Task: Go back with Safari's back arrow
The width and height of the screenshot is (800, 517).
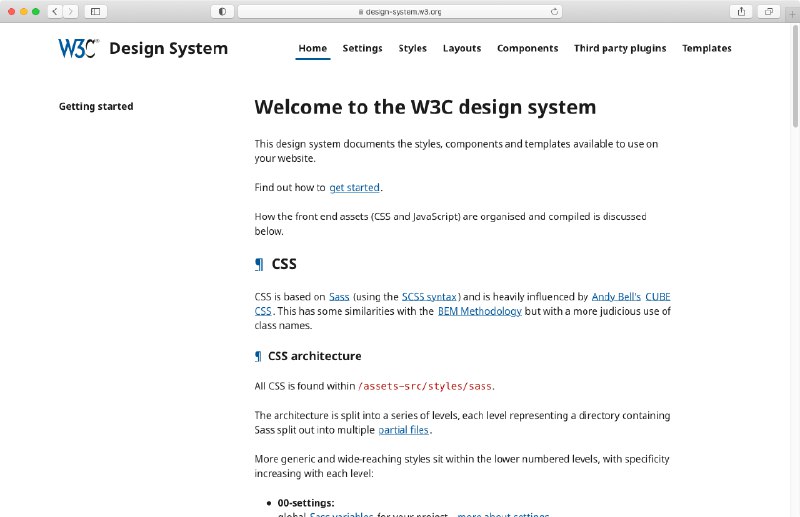Action: [55, 11]
